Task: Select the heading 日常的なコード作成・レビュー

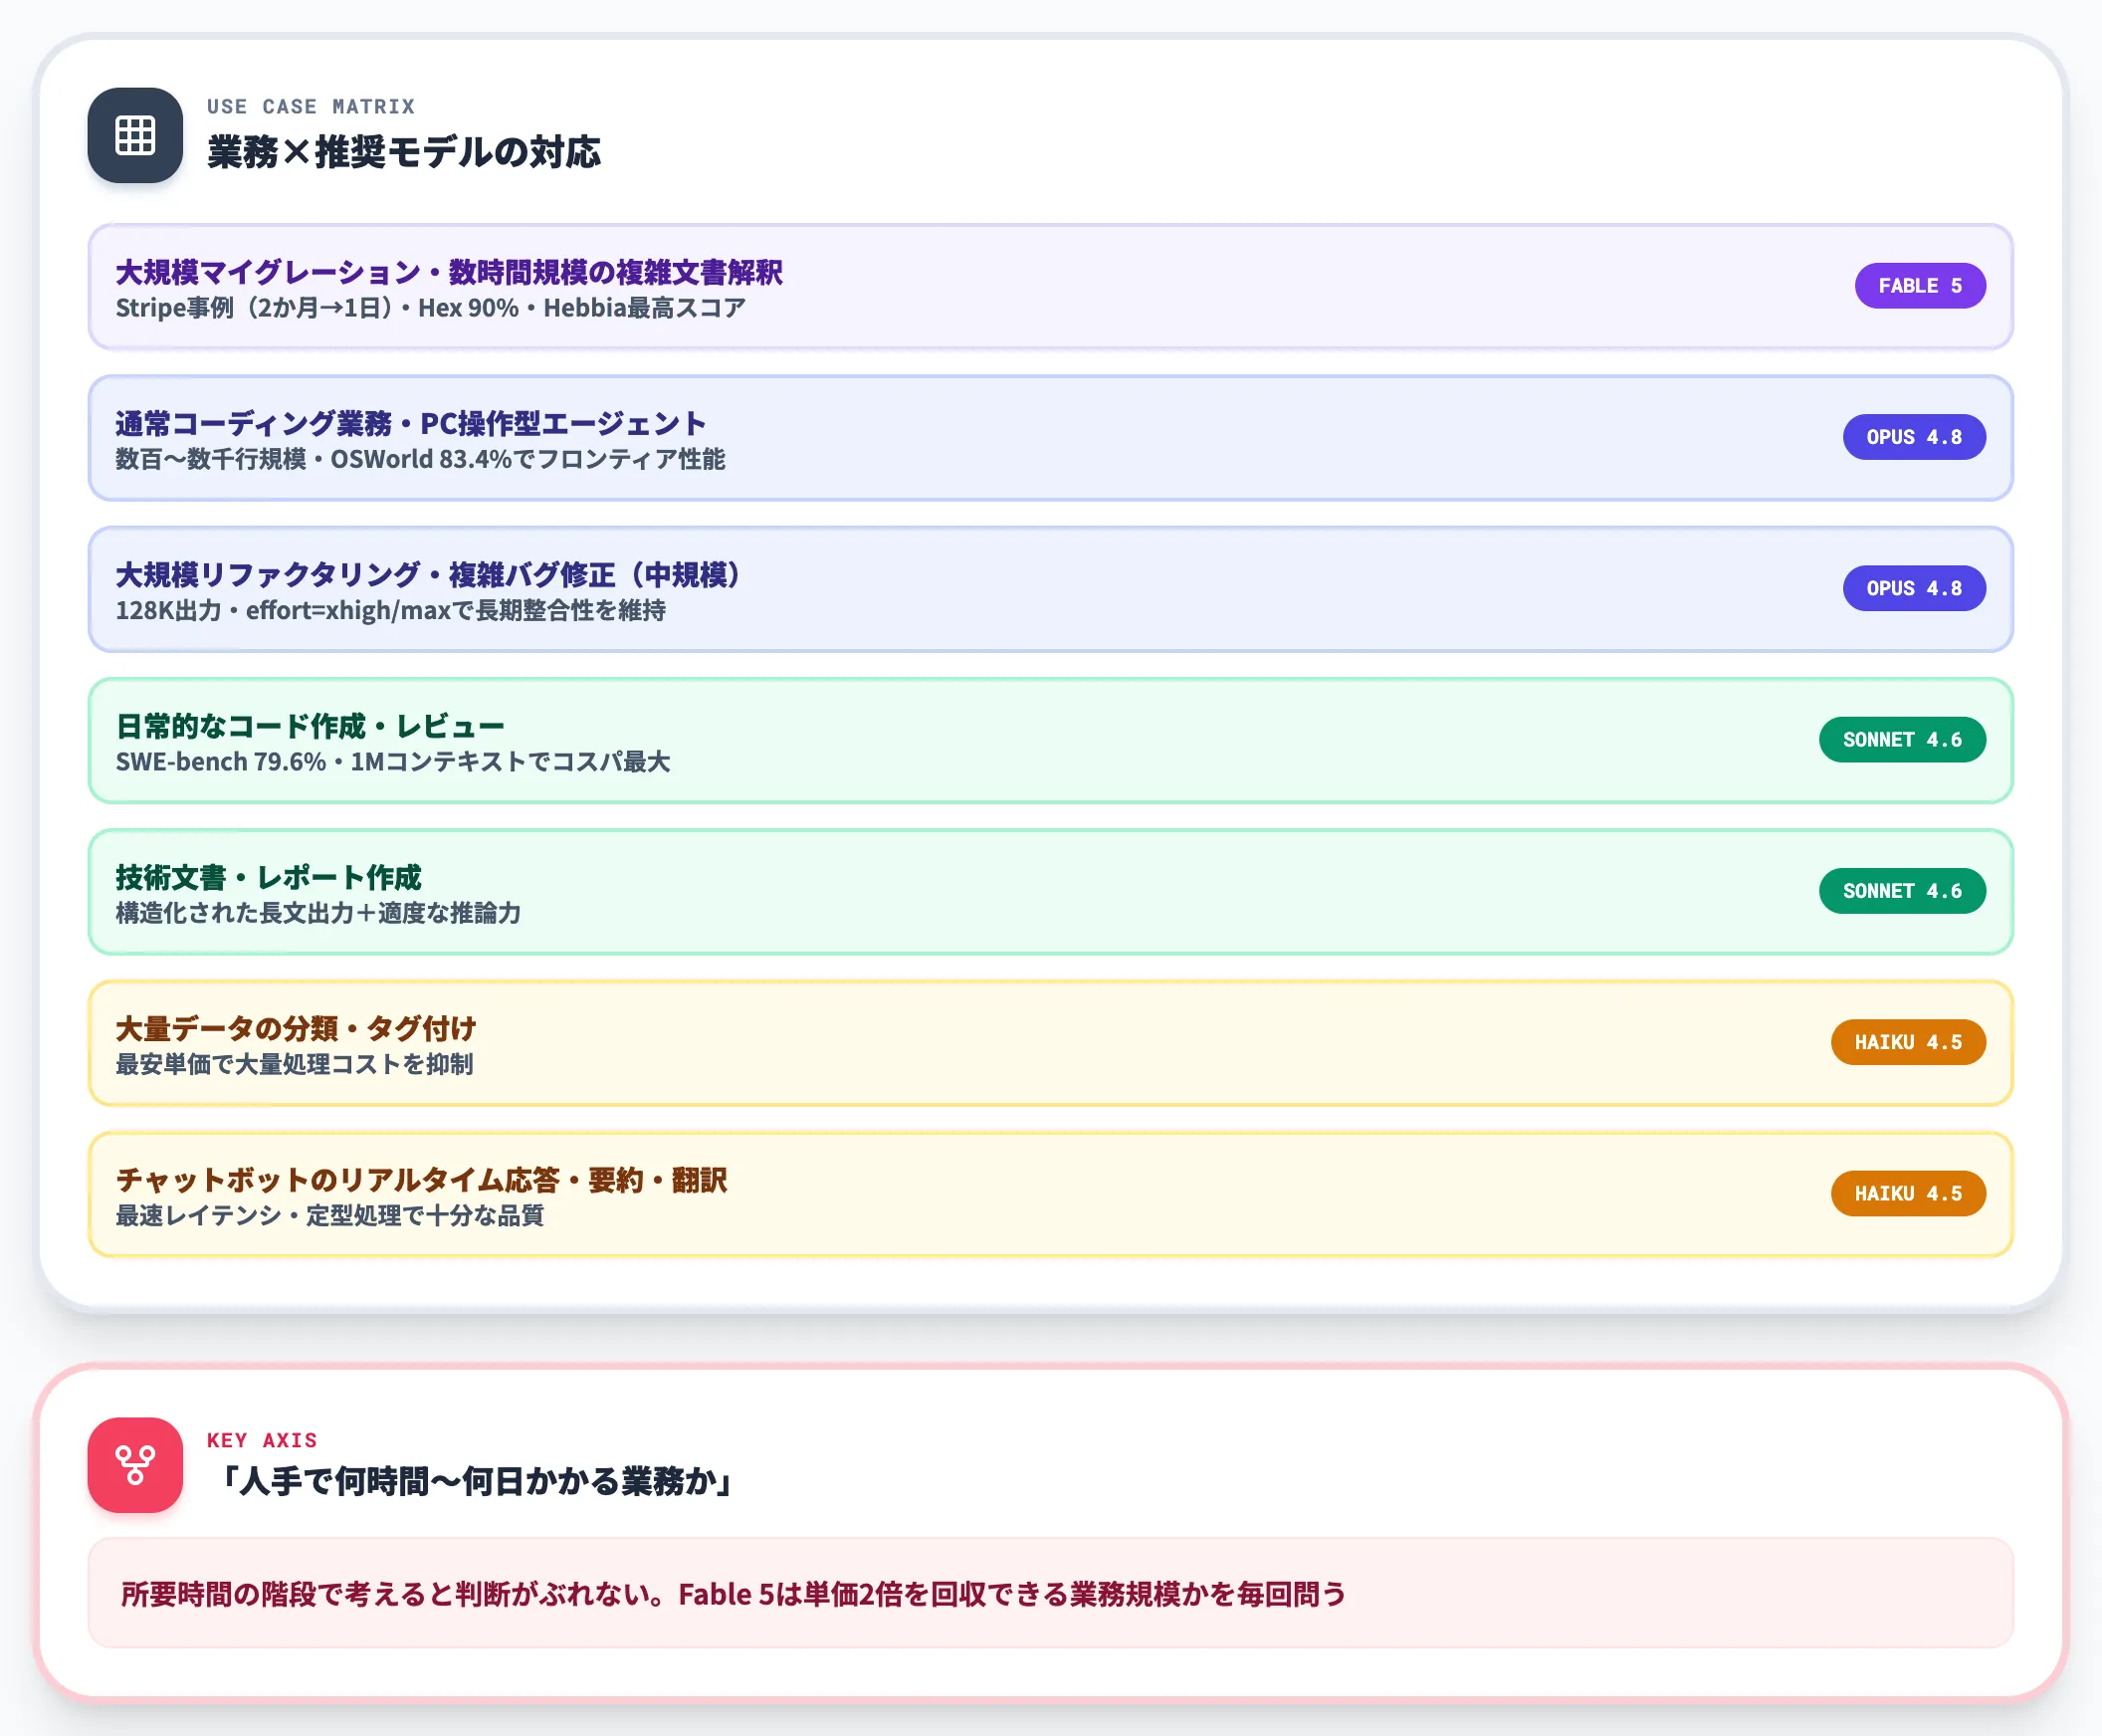Action: click(x=310, y=726)
